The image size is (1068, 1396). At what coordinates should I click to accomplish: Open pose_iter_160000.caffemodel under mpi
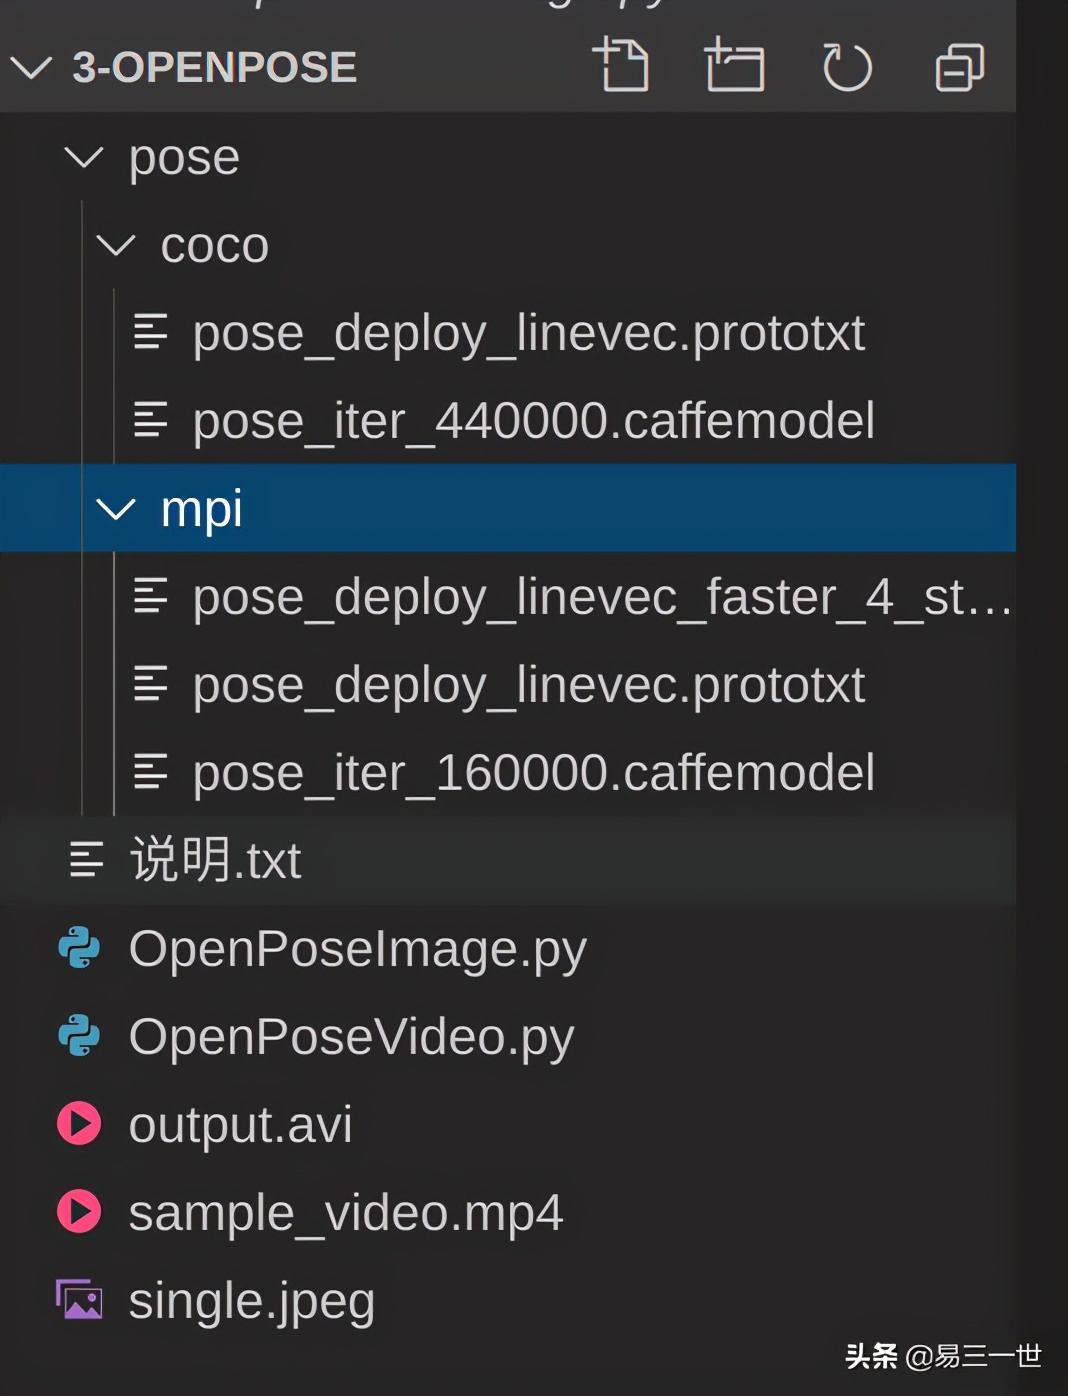click(x=533, y=772)
